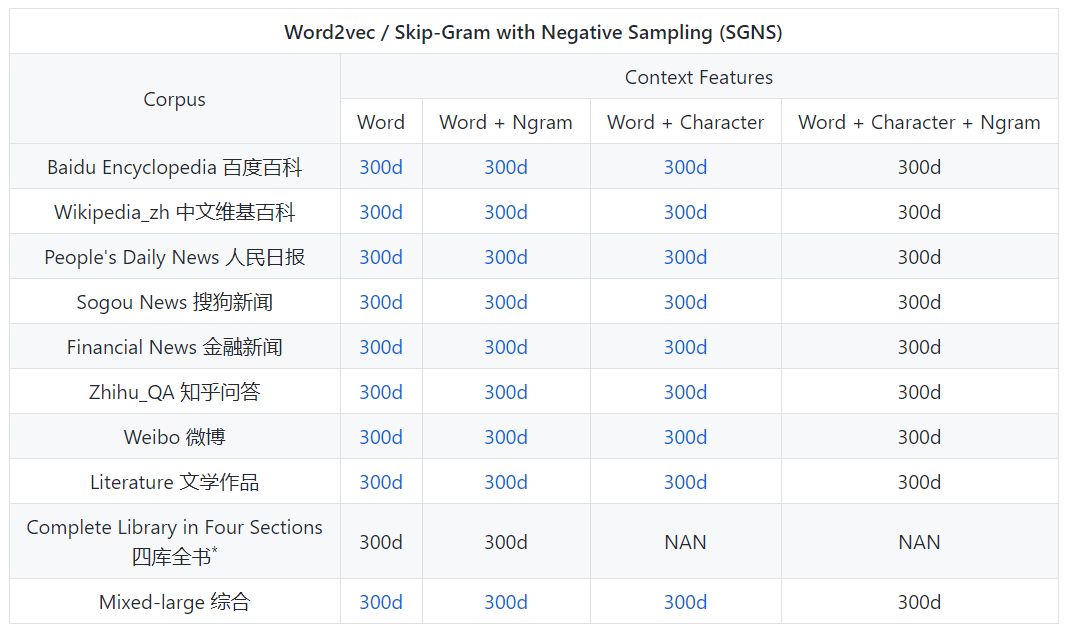Open Sogou News Word + Ngram 300d link

[506, 302]
